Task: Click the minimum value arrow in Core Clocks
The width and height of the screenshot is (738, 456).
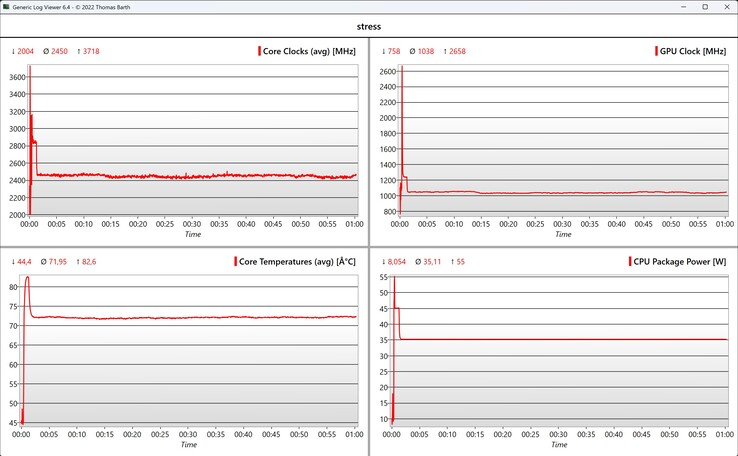Action: point(14,51)
